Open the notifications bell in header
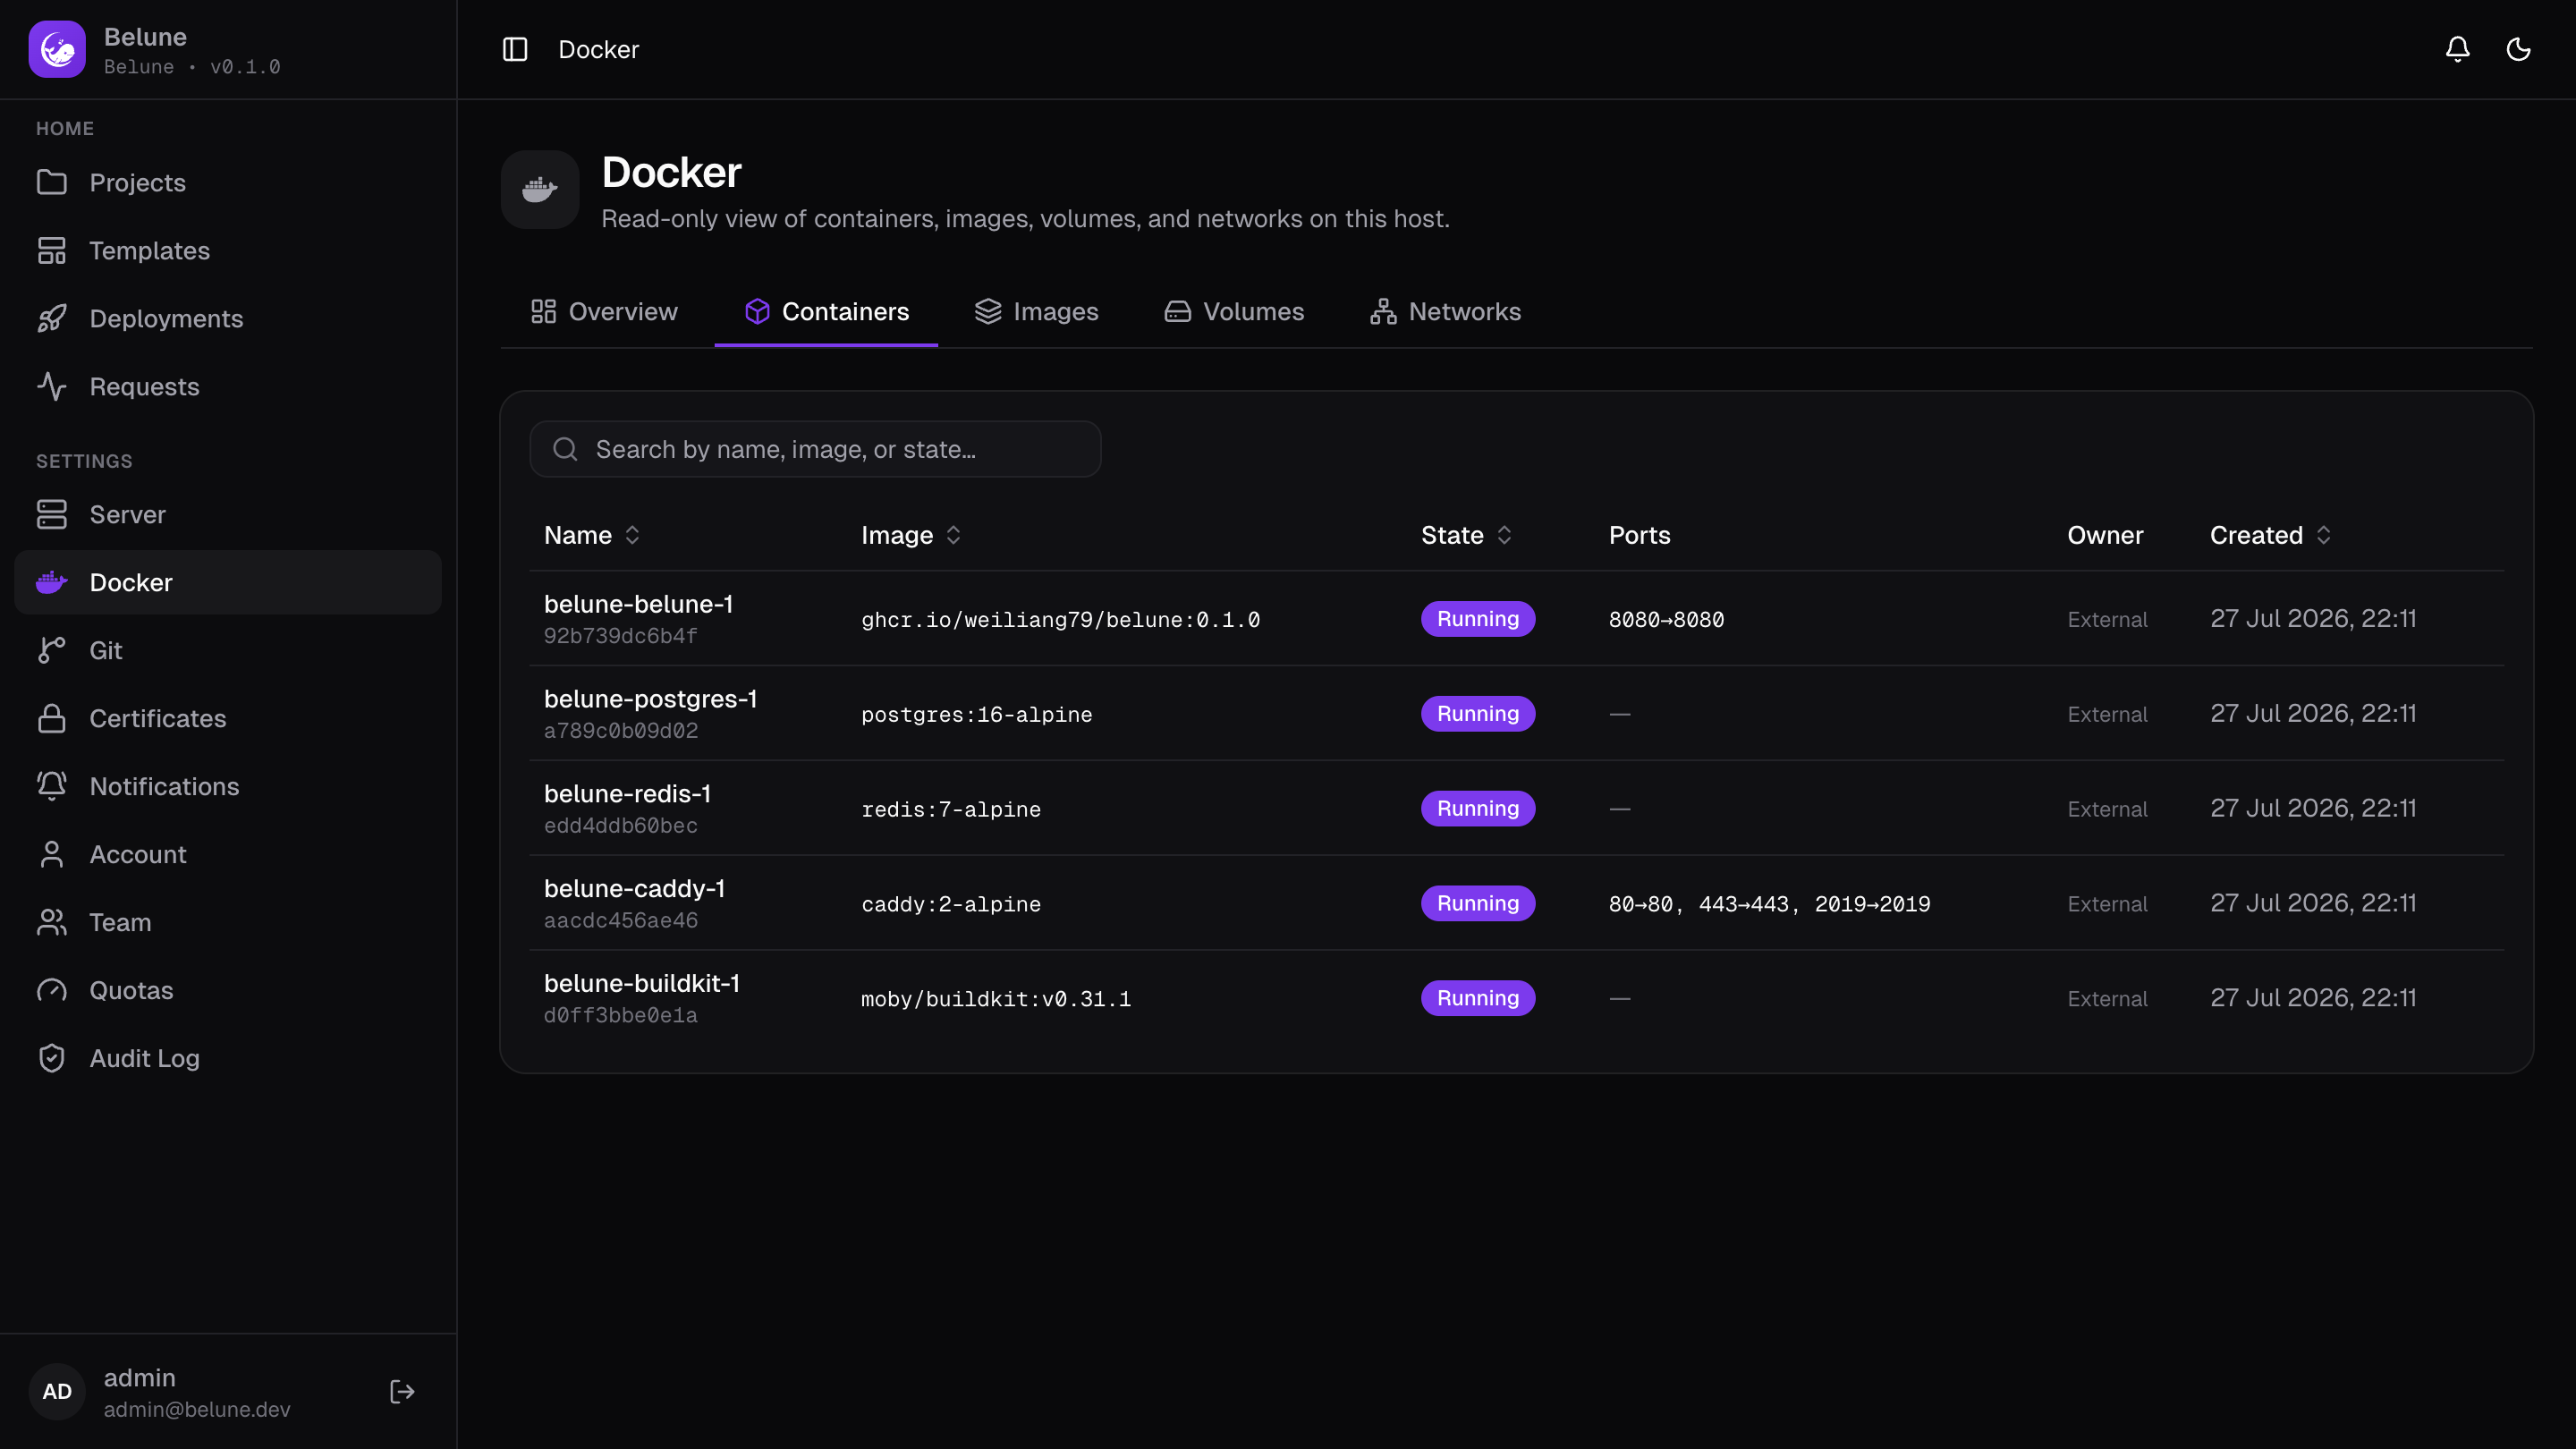The height and width of the screenshot is (1449, 2576). click(2457, 49)
